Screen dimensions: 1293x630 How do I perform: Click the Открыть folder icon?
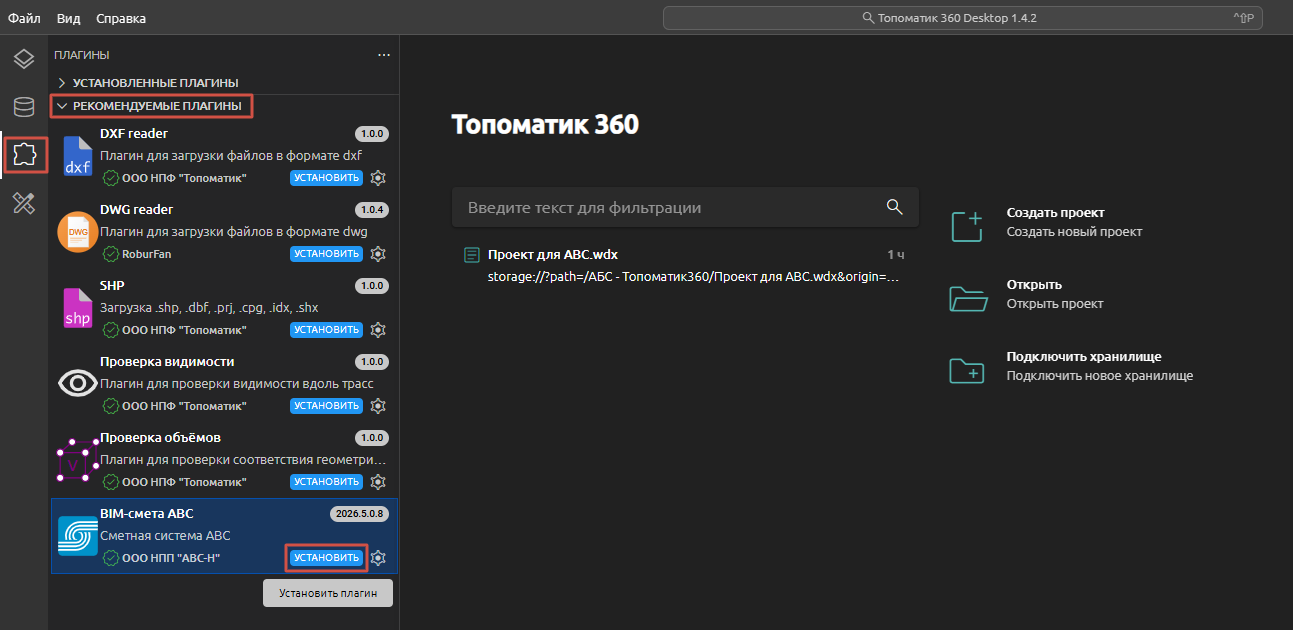click(x=967, y=297)
